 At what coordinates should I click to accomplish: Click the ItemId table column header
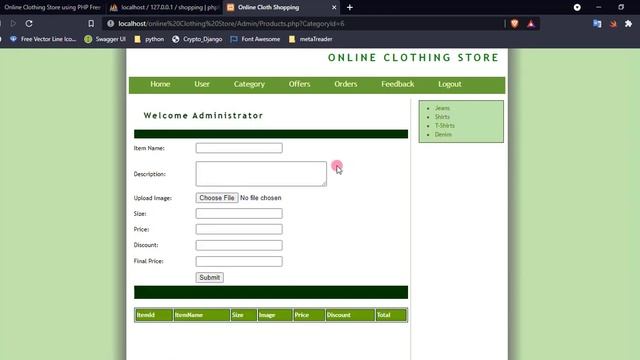pyautogui.click(x=154, y=315)
